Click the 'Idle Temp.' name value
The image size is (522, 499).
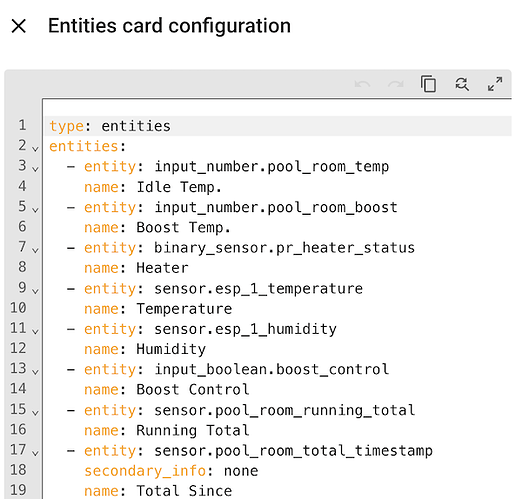coord(179,187)
